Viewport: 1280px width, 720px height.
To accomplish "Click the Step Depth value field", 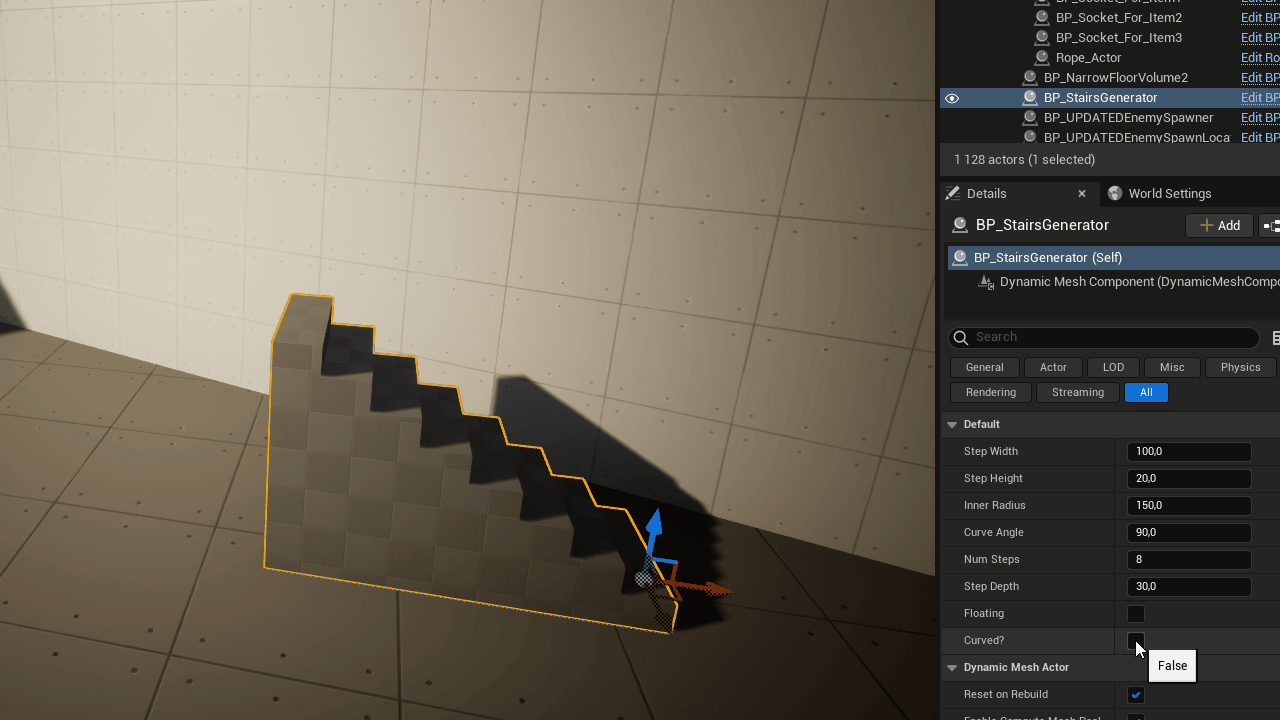I will click(x=1189, y=587).
